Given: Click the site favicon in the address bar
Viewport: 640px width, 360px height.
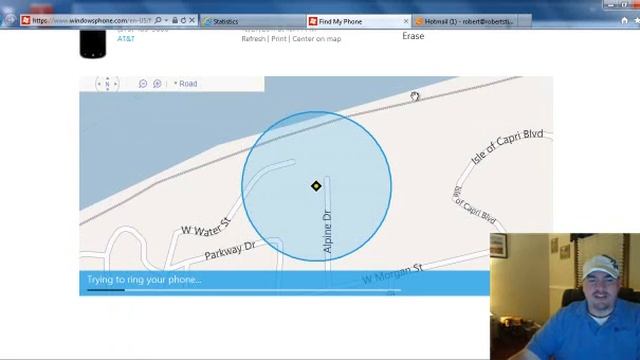Looking at the screenshot, I should point(26,20).
